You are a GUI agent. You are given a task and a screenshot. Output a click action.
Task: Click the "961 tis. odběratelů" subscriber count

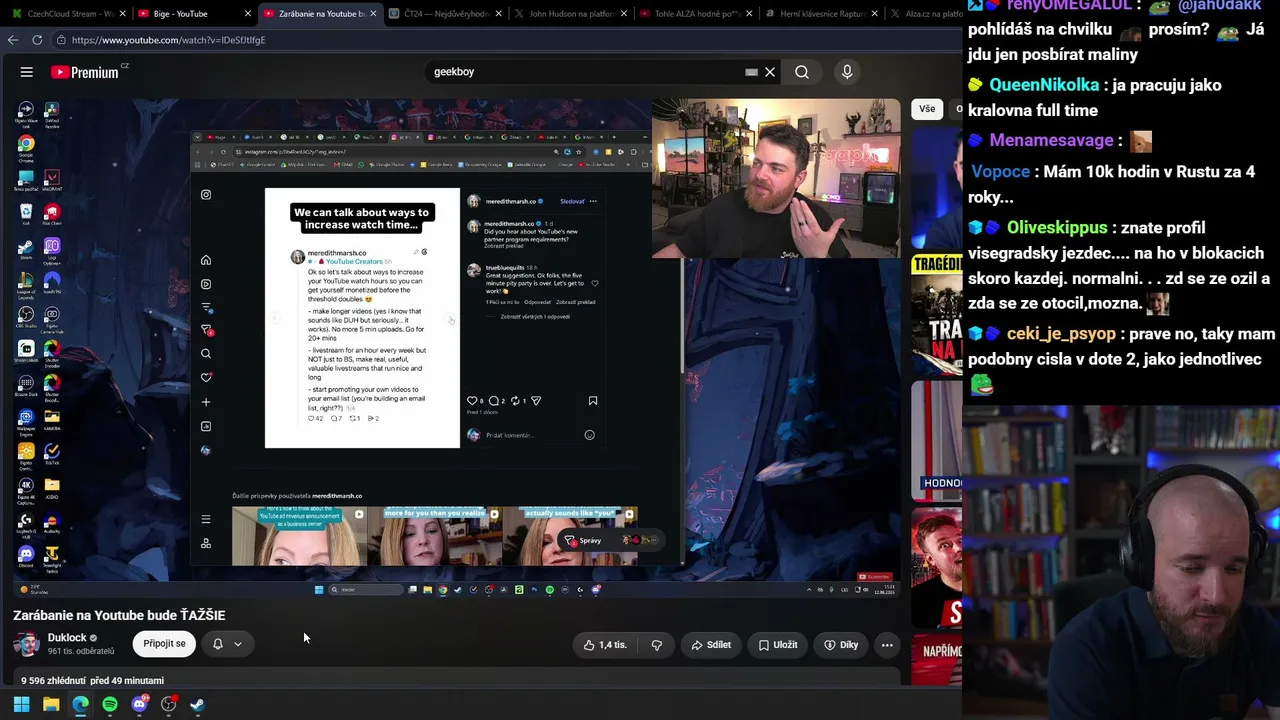[x=81, y=652]
